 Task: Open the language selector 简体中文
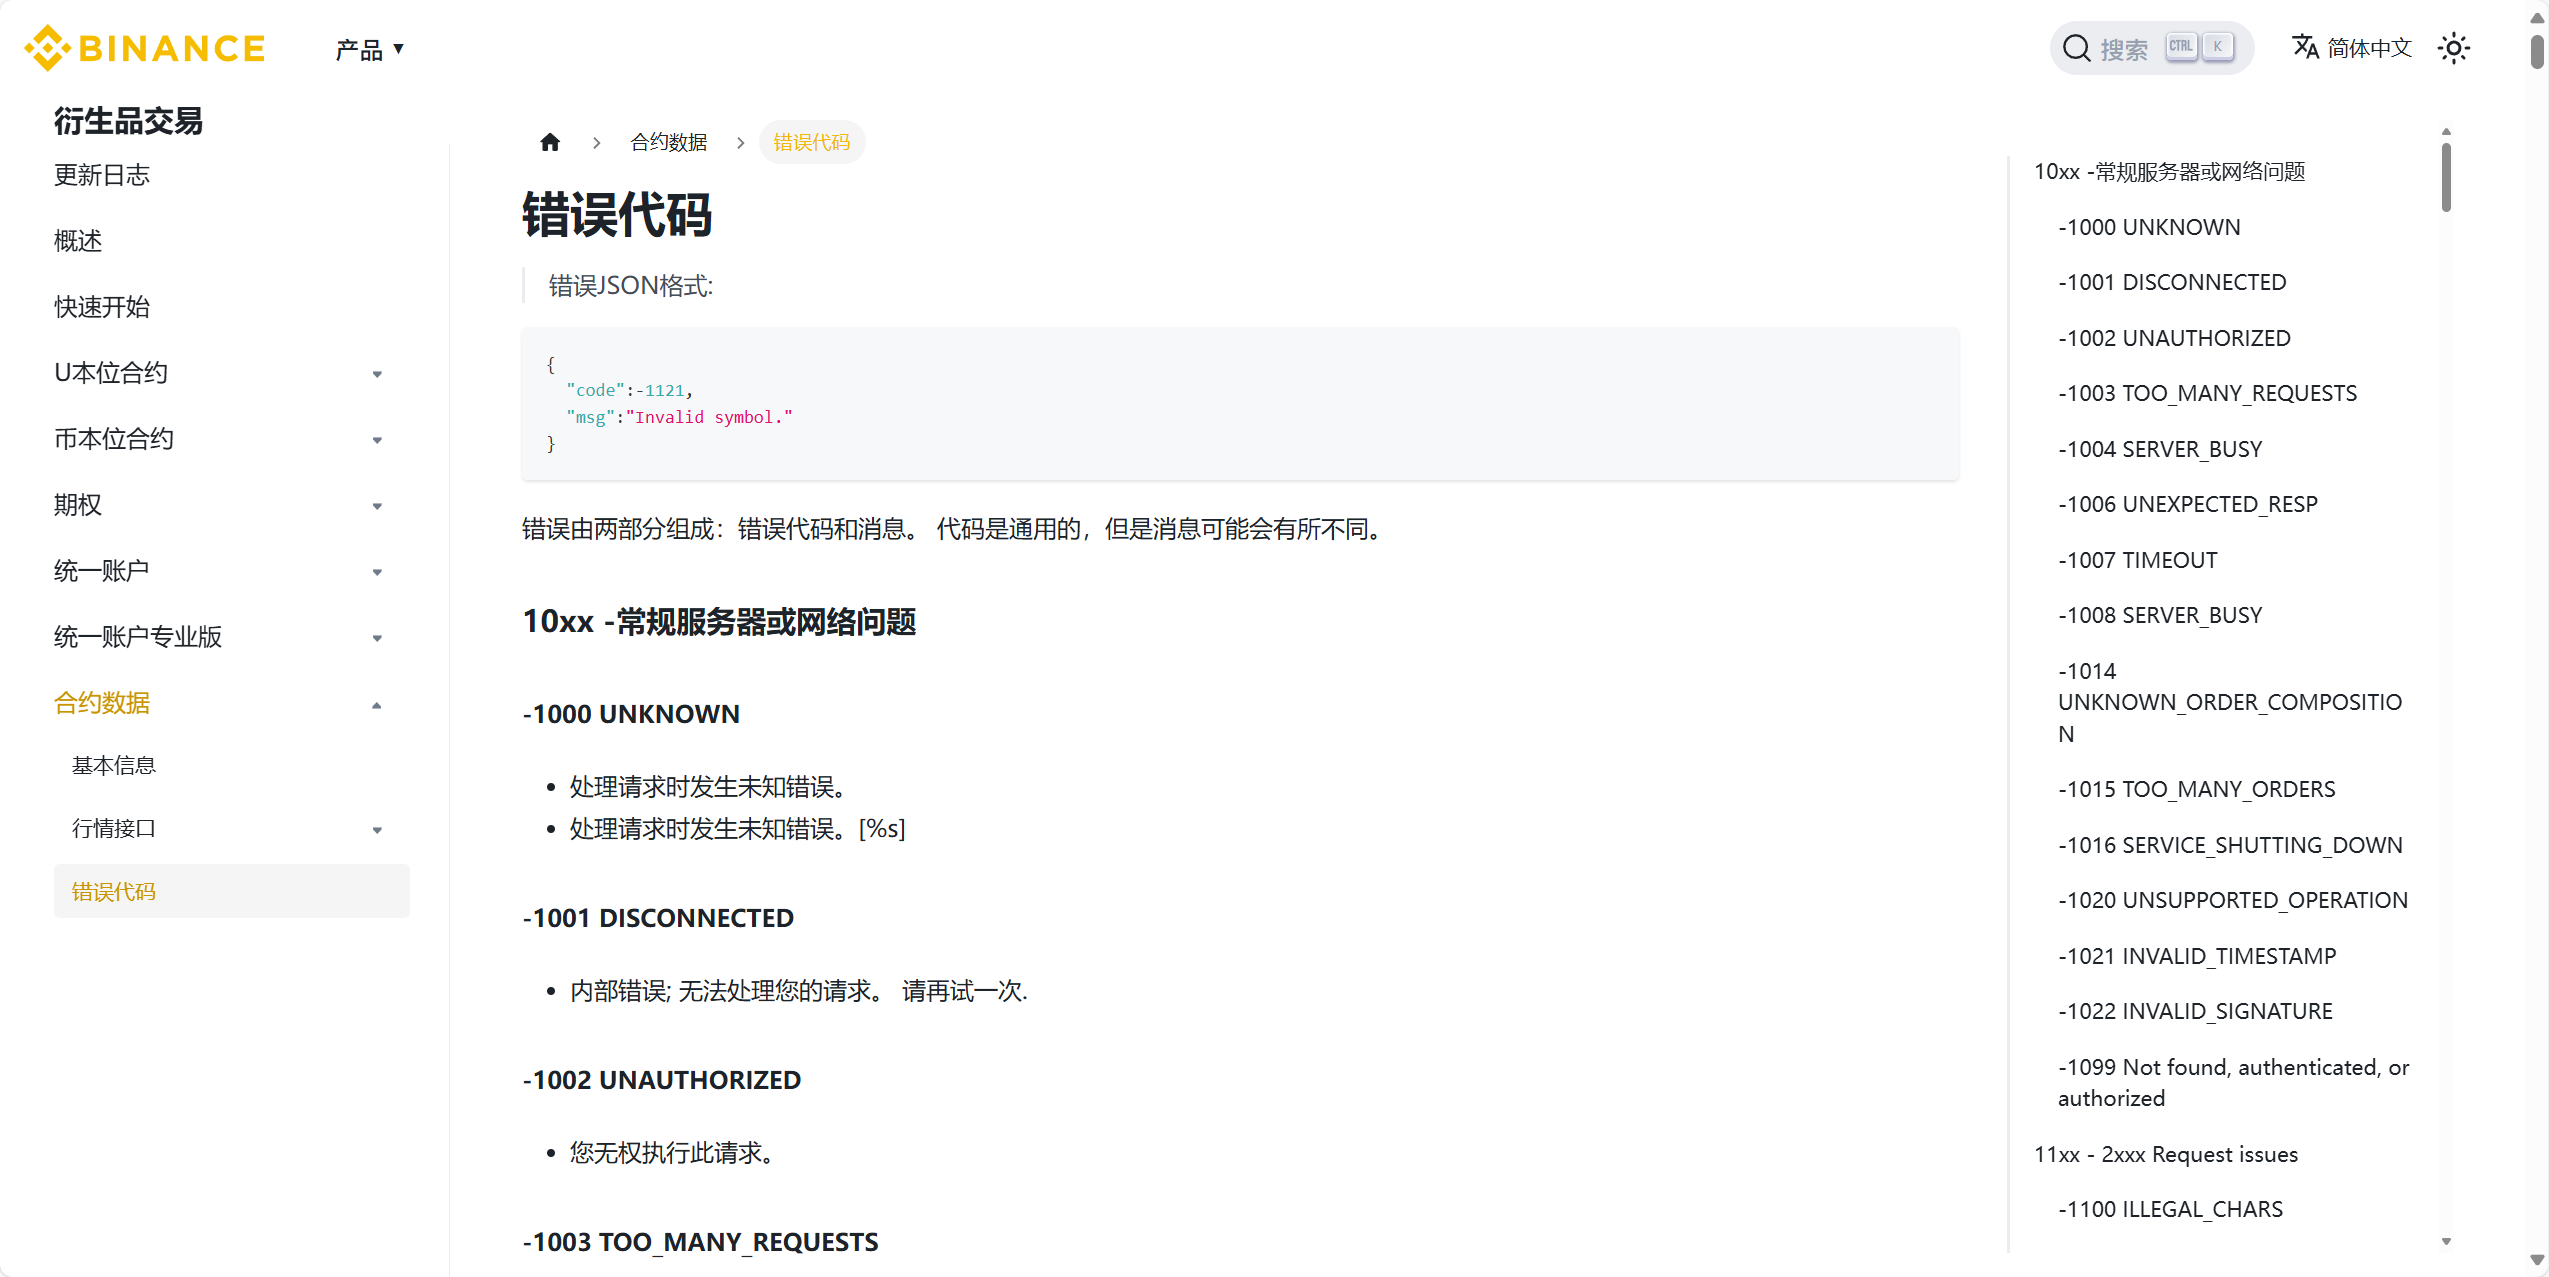click(2350, 47)
